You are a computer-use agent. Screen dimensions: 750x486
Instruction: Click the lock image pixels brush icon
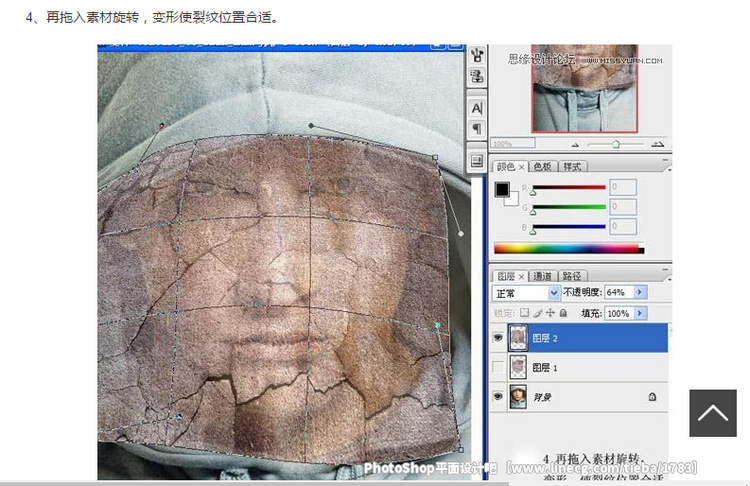(539, 313)
